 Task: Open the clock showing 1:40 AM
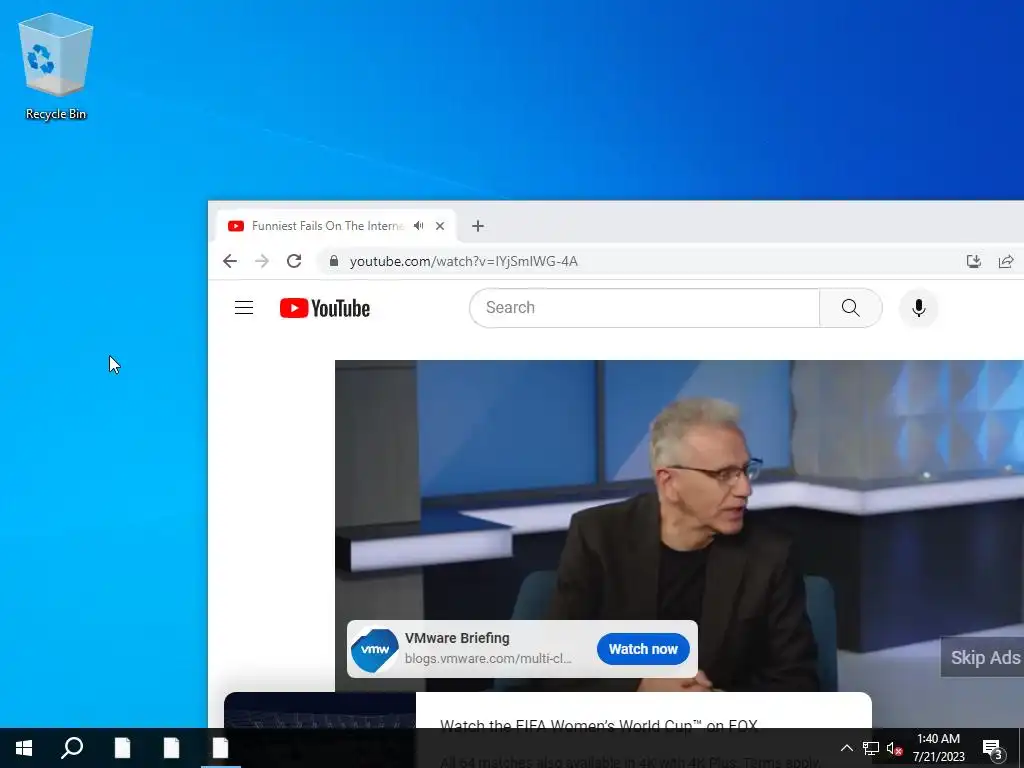pos(938,748)
